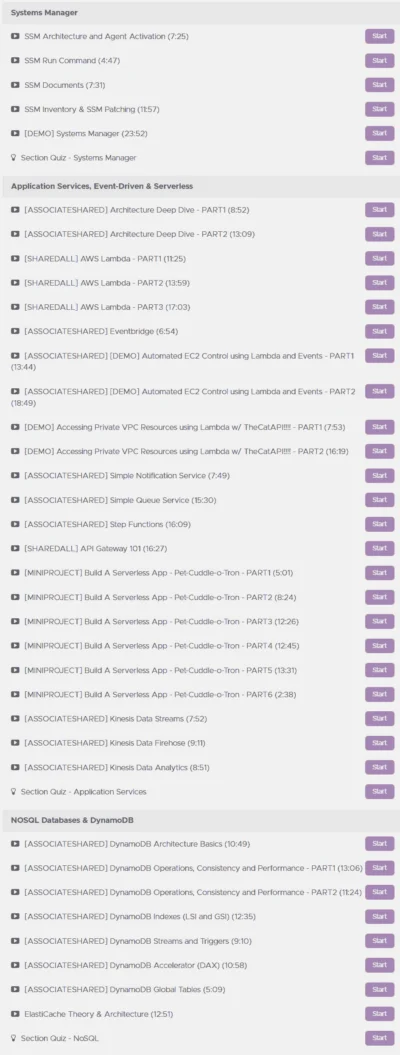The height and width of the screenshot is (1055, 400).
Task: Start SSM Architecture and Agent Activation lesson
Action: coord(379,36)
